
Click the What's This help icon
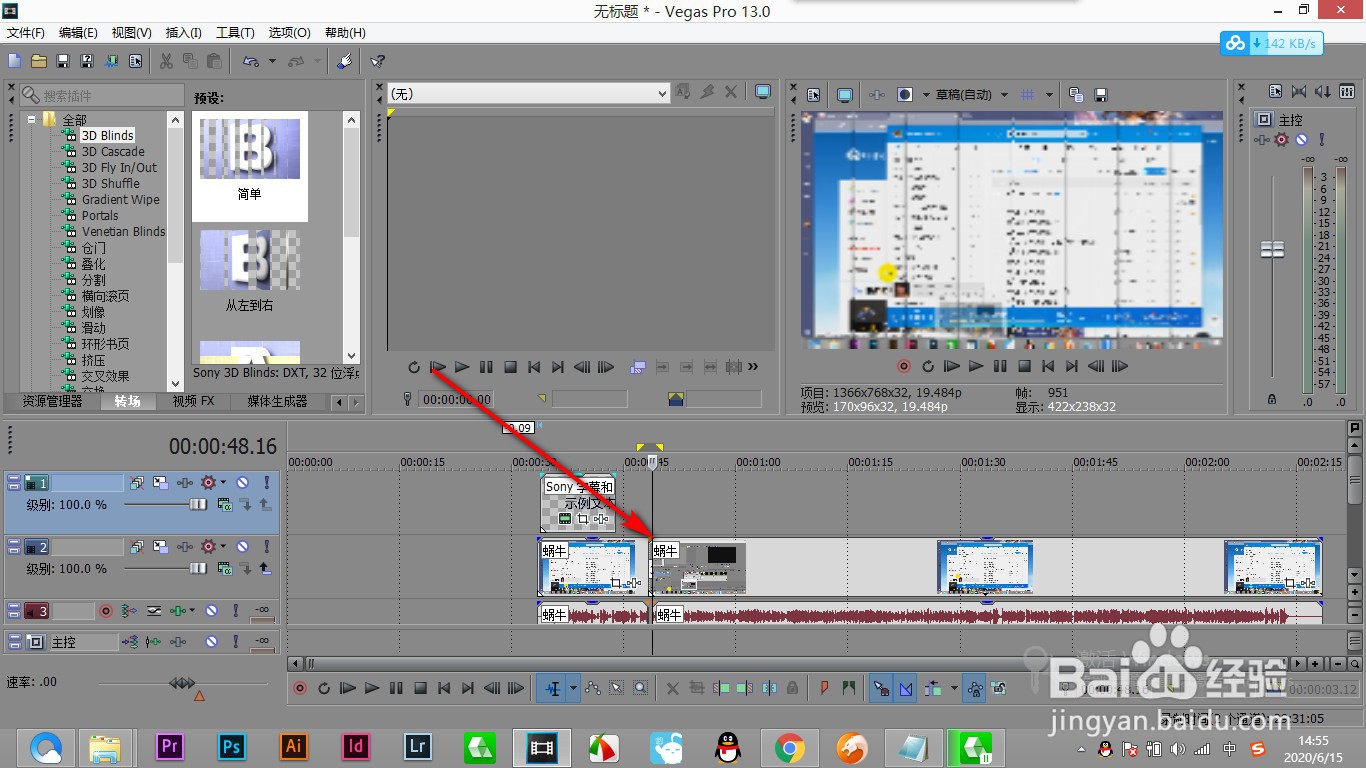point(377,61)
